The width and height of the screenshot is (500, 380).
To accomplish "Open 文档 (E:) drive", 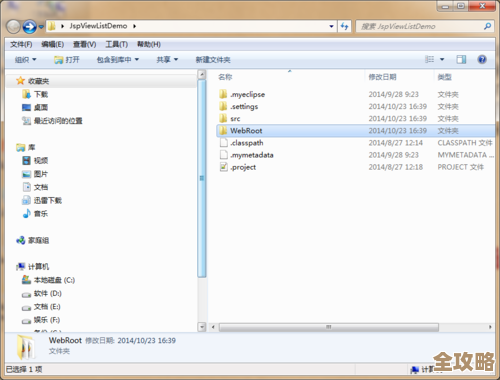I will coord(47,307).
